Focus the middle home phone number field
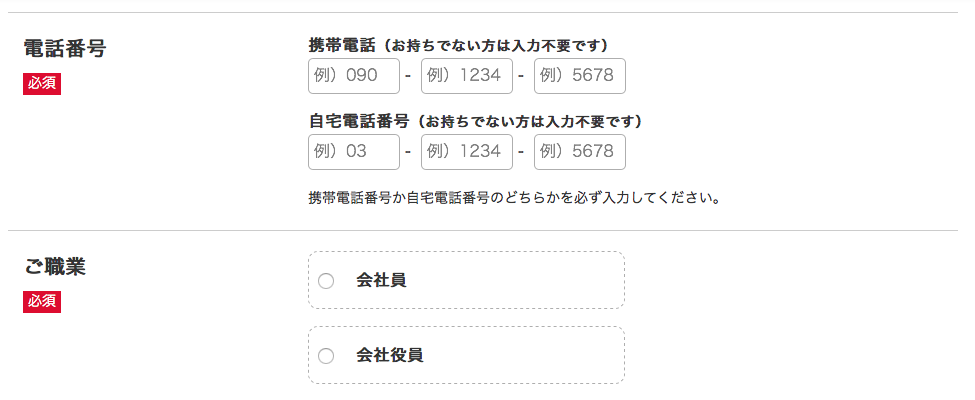Image resolution: width=975 pixels, height=400 pixels. tap(467, 152)
